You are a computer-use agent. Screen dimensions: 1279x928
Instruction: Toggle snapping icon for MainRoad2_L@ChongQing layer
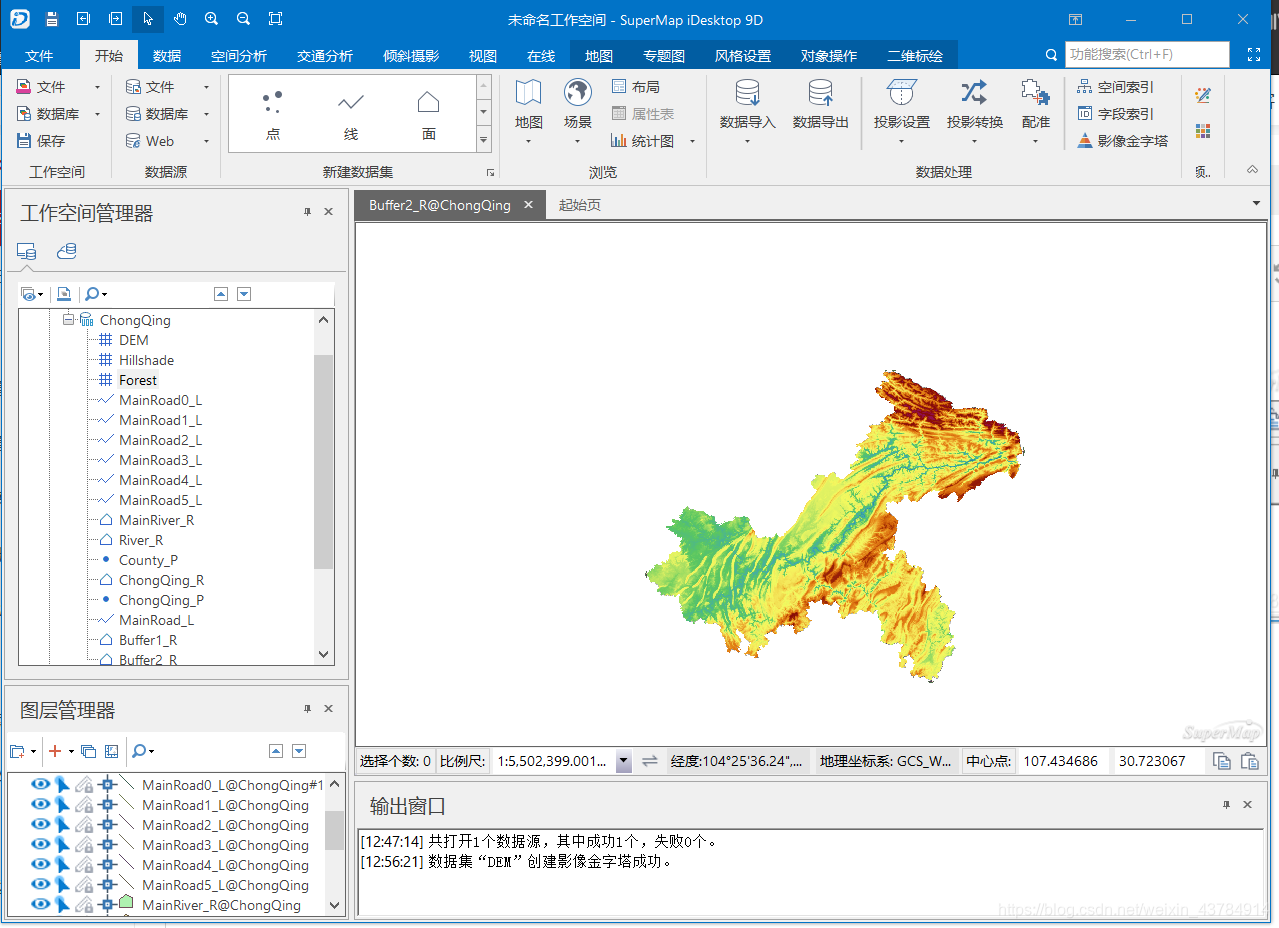pyautogui.click(x=108, y=825)
